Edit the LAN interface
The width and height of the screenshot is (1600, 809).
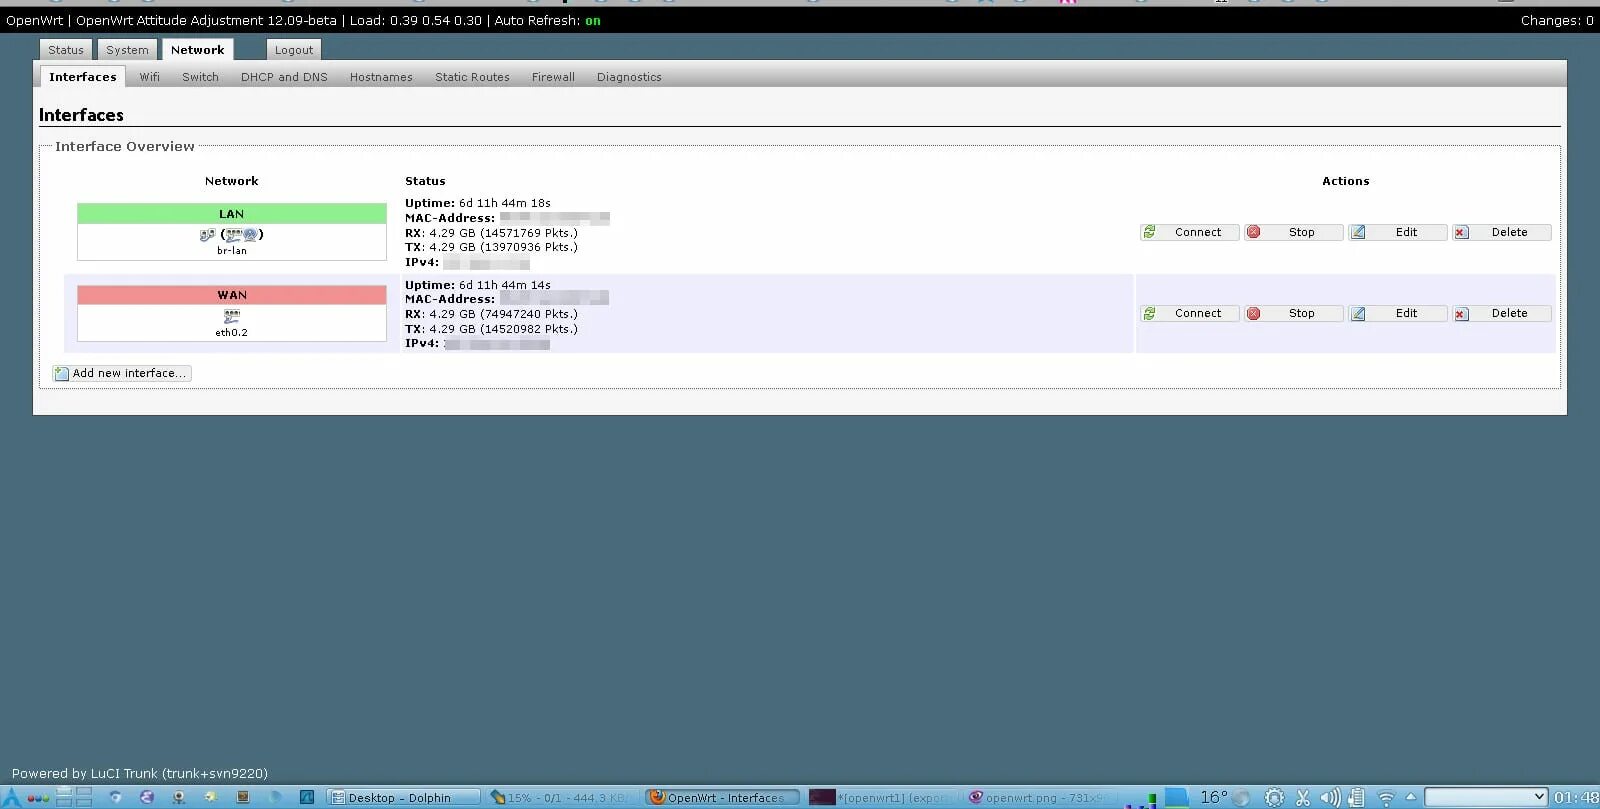[x=1398, y=232]
